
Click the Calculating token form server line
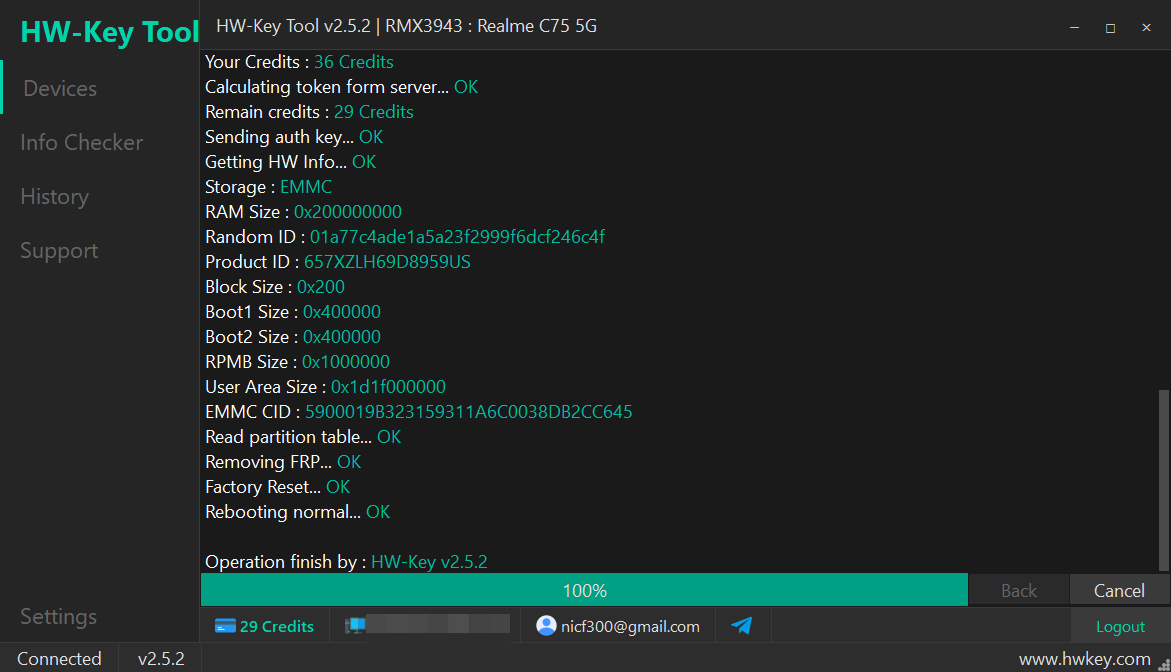[x=341, y=87]
